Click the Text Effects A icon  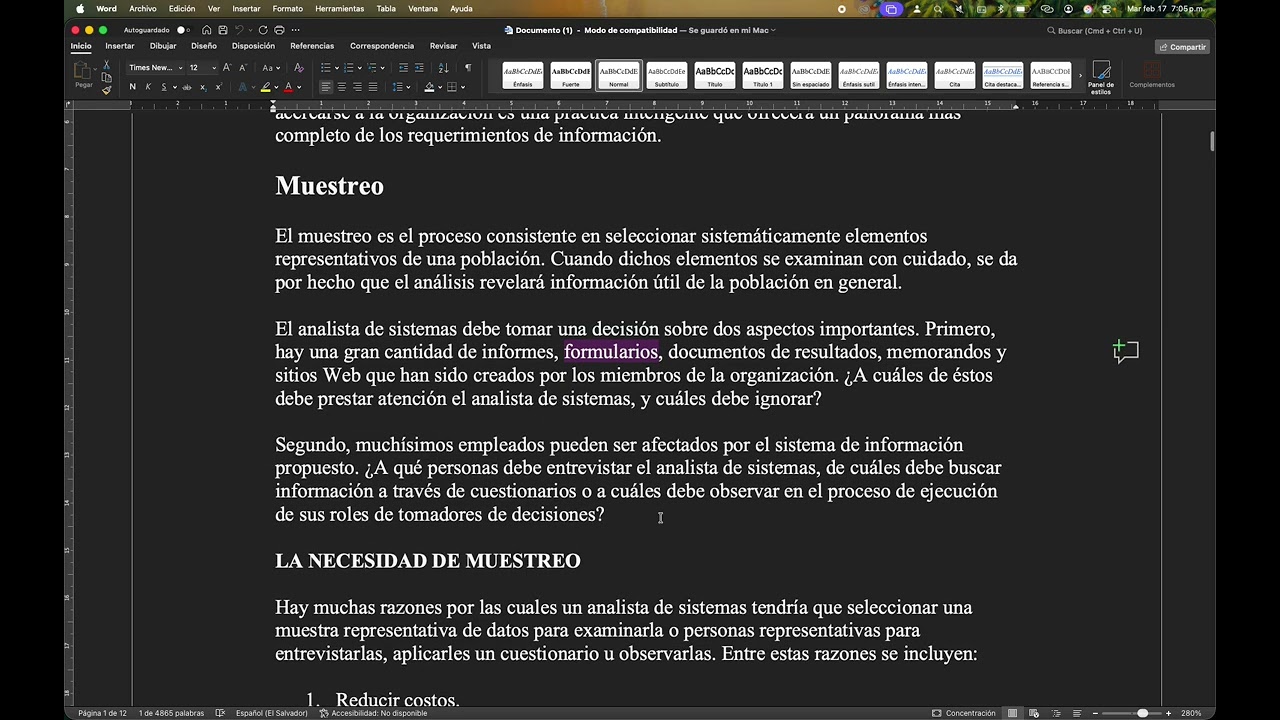pyautogui.click(x=243, y=87)
